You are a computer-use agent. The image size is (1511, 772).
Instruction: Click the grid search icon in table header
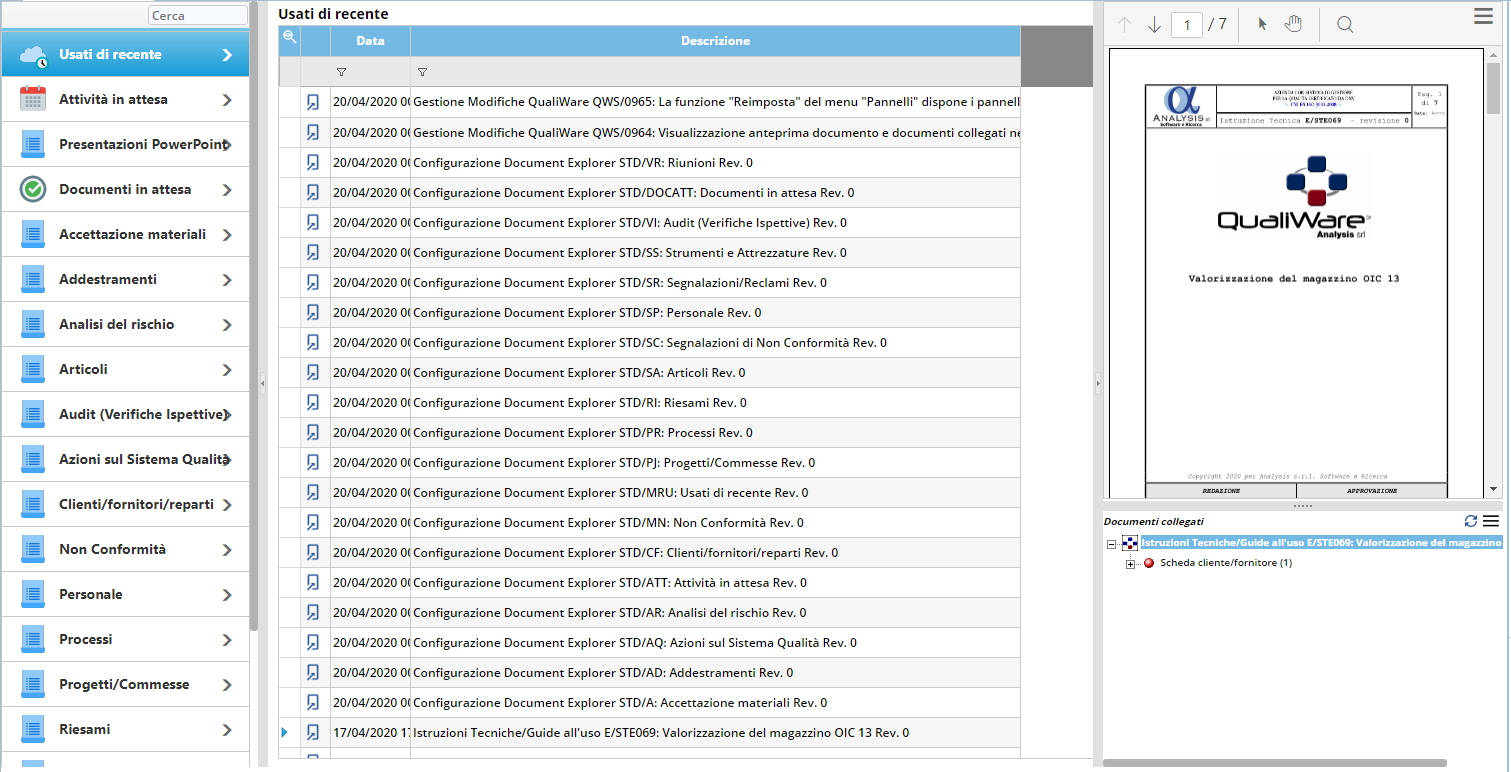pos(289,37)
